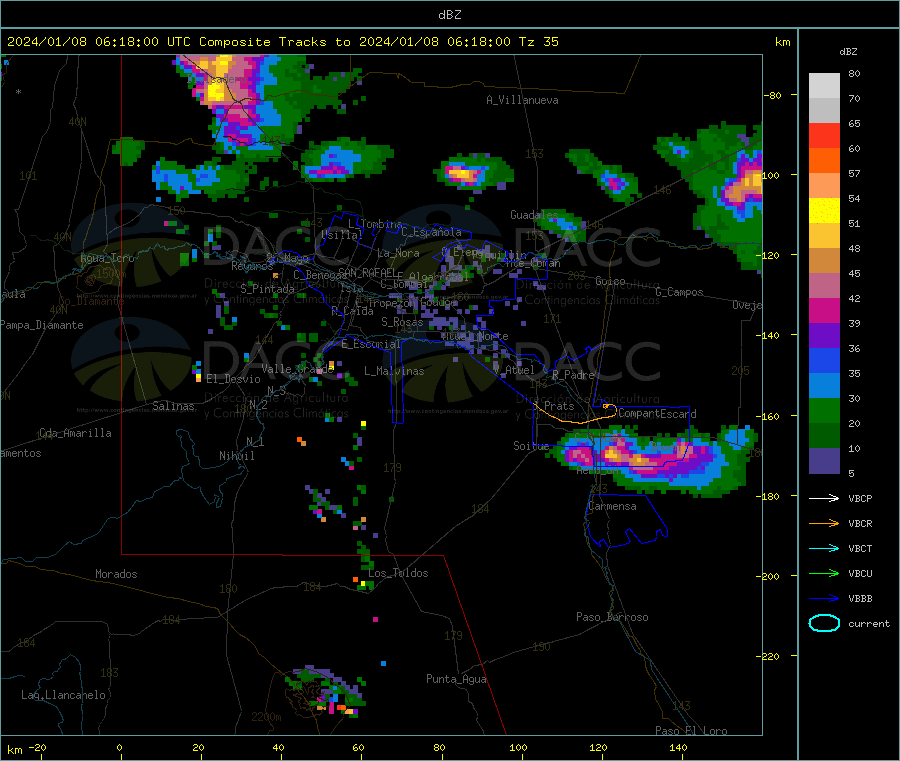
Task: Click the S_Rosas map label
Action: click(402, 322)
